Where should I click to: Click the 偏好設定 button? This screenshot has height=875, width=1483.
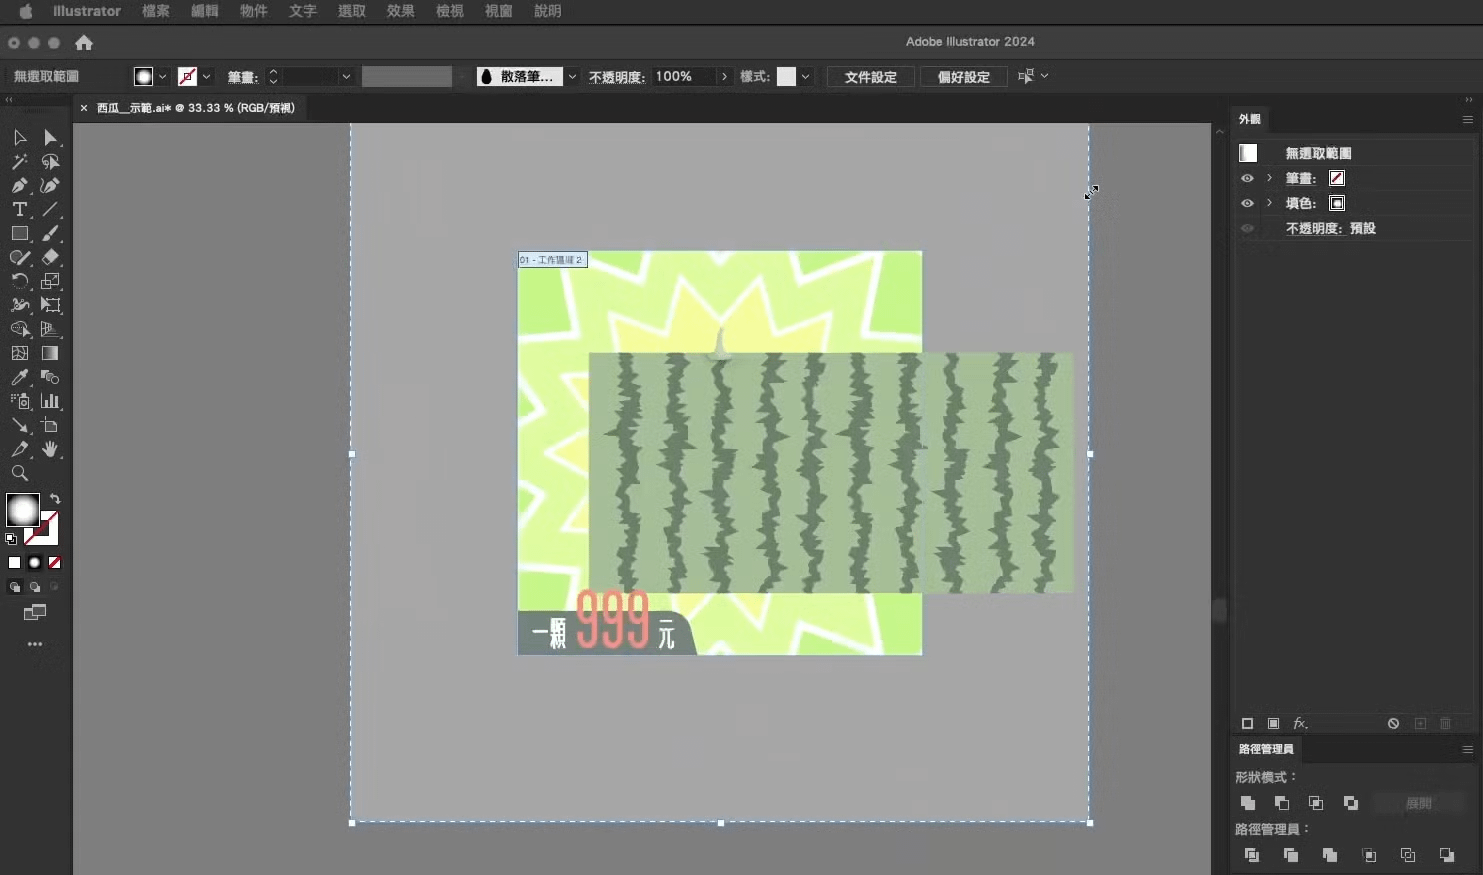[x=963, y=77]
